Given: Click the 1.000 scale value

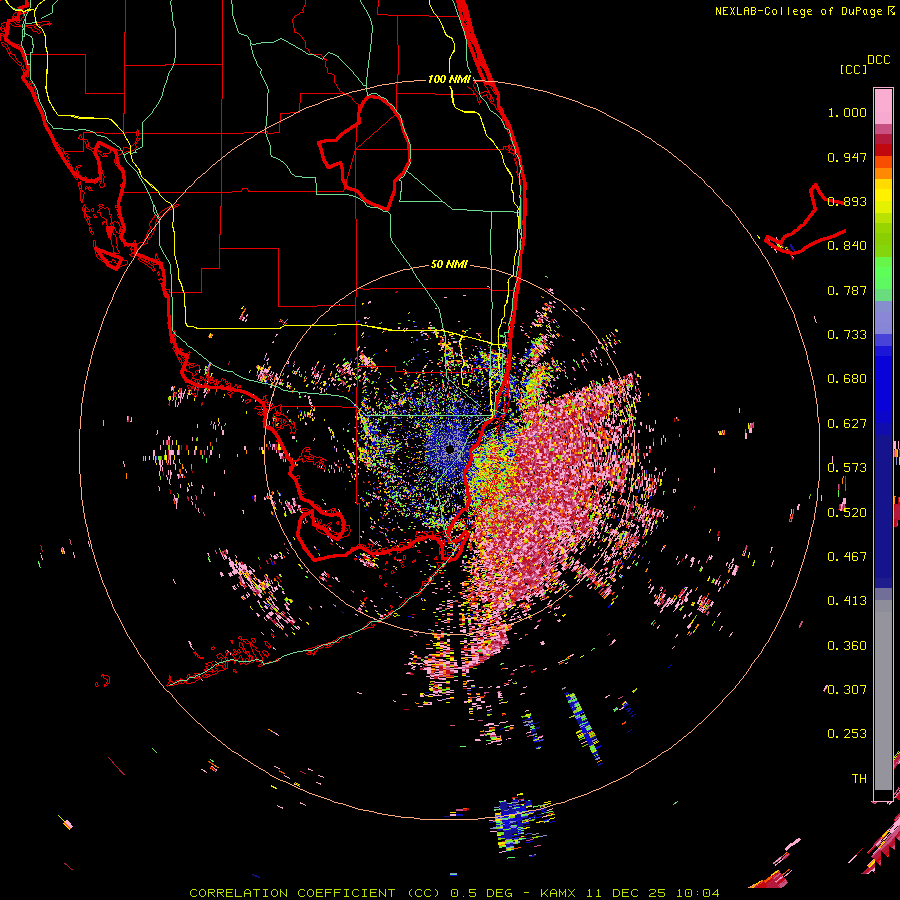Looking at the screenshot, I should pyautogui.click(x=847, y=112).
